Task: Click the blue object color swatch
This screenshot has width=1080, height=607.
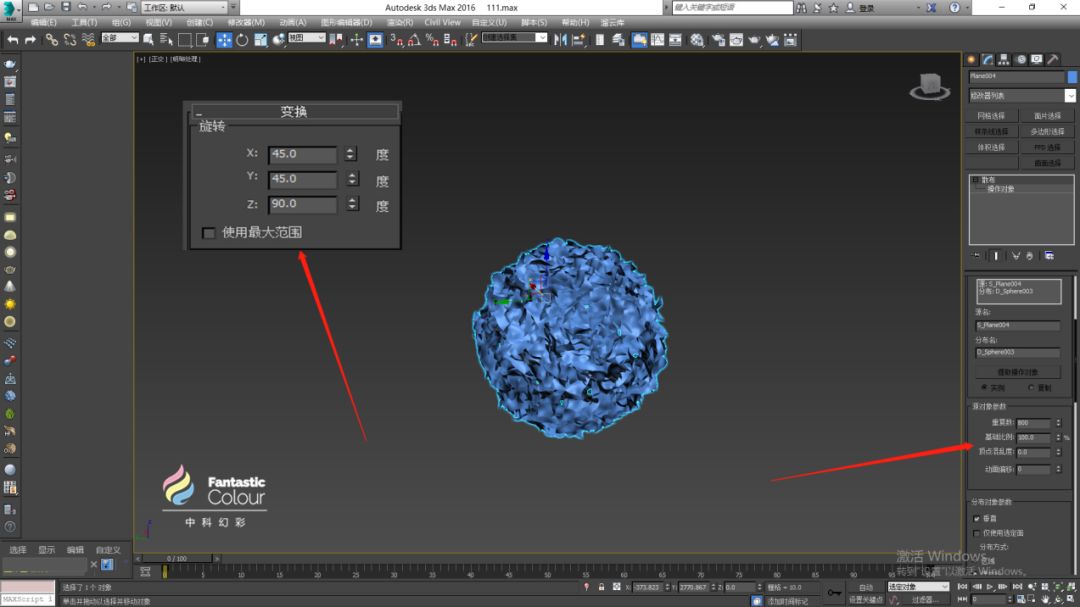Action: [x=1072, y=76]
